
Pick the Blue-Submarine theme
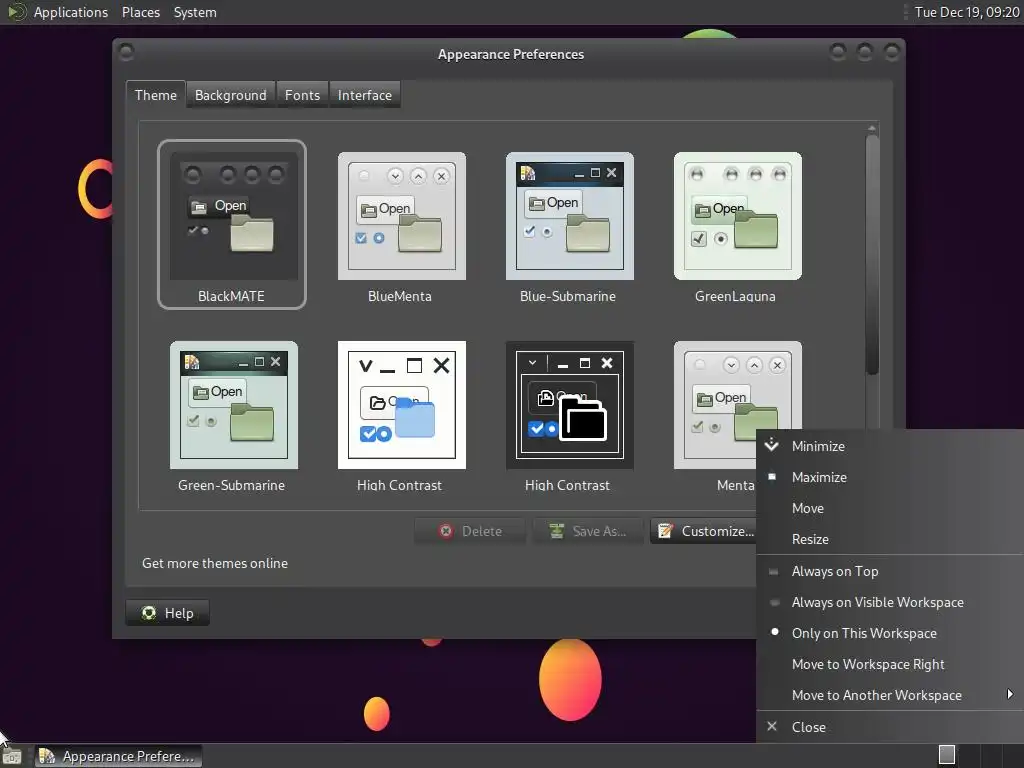569,227
